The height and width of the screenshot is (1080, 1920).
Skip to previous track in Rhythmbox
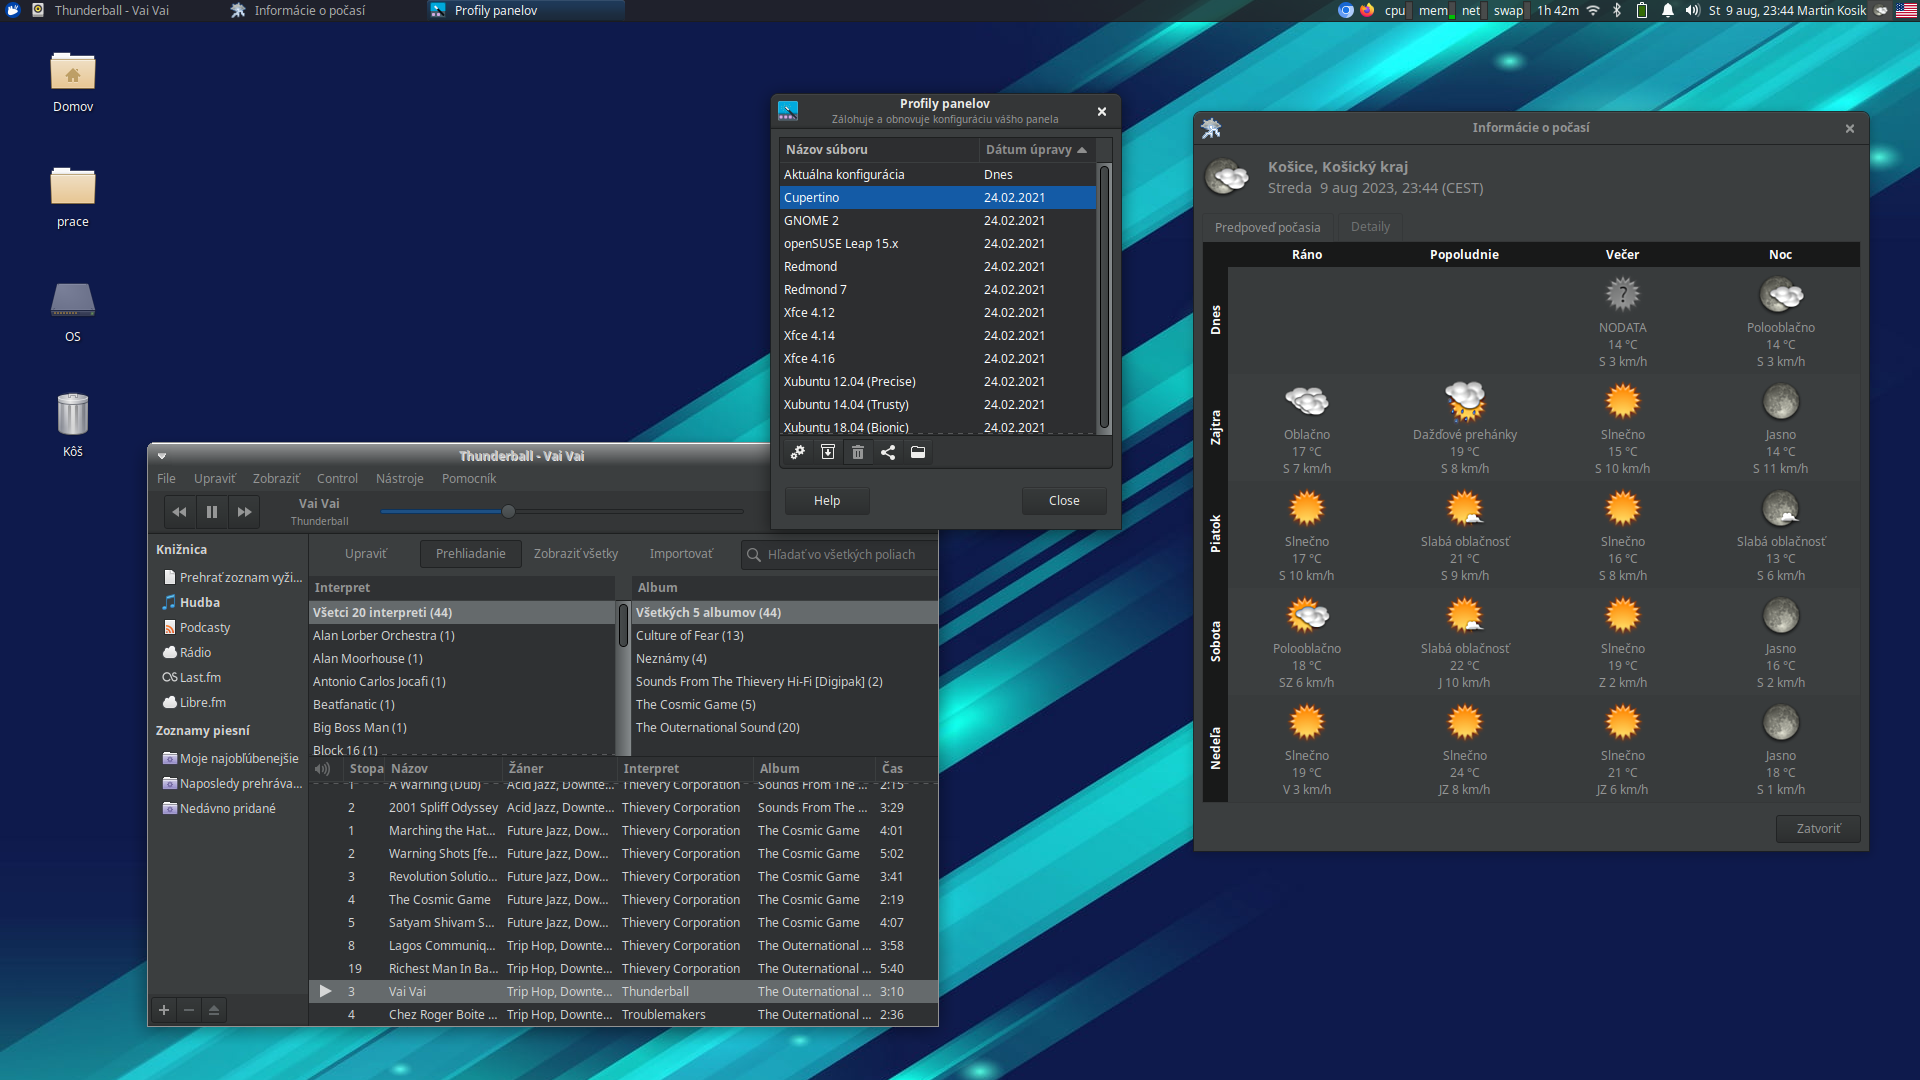(x=180, y=512)
